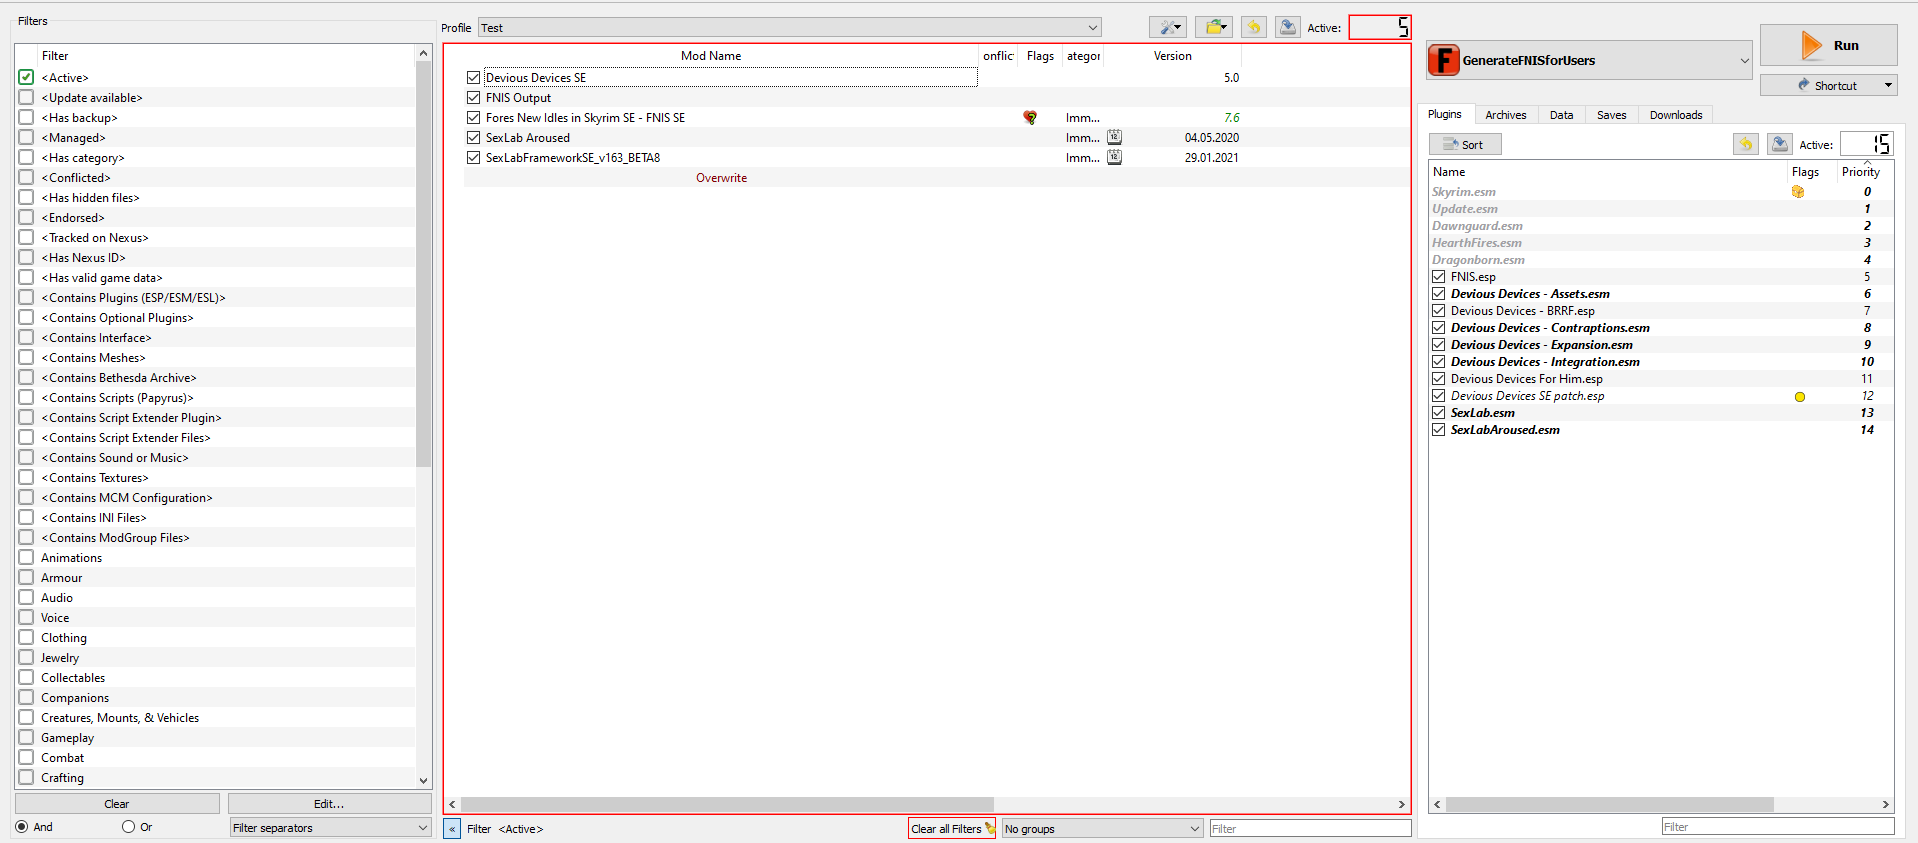Click the restore mod list backup icon
Image resolution: width=1918 pixels, height=843 pixels.
[x=1254, y=27]
